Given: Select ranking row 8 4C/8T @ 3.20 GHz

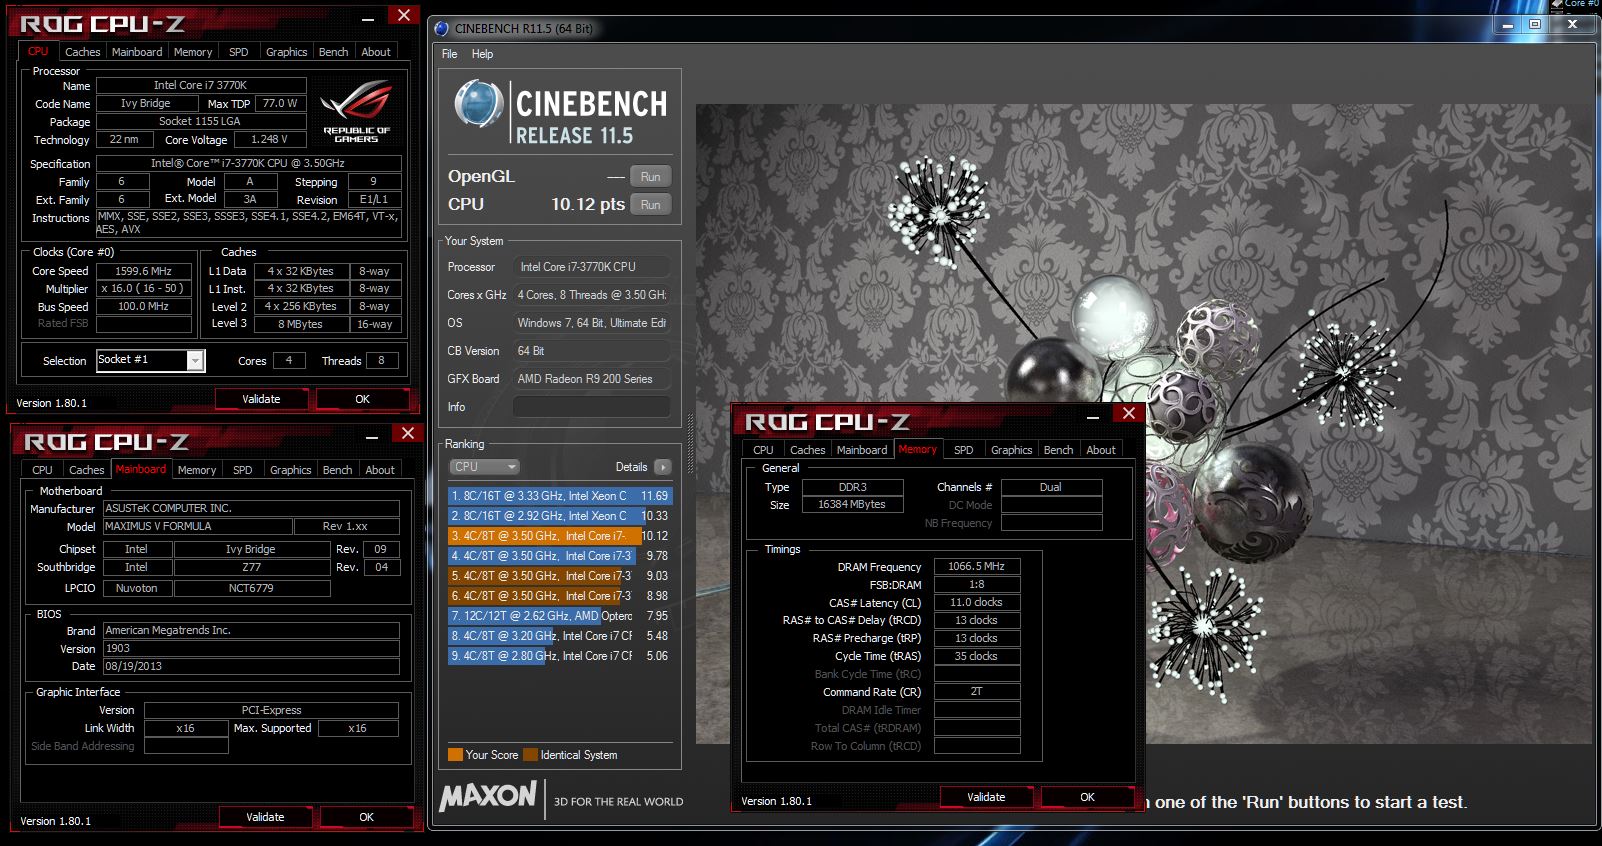Looking at the screenshot, I should pos(560,636).
